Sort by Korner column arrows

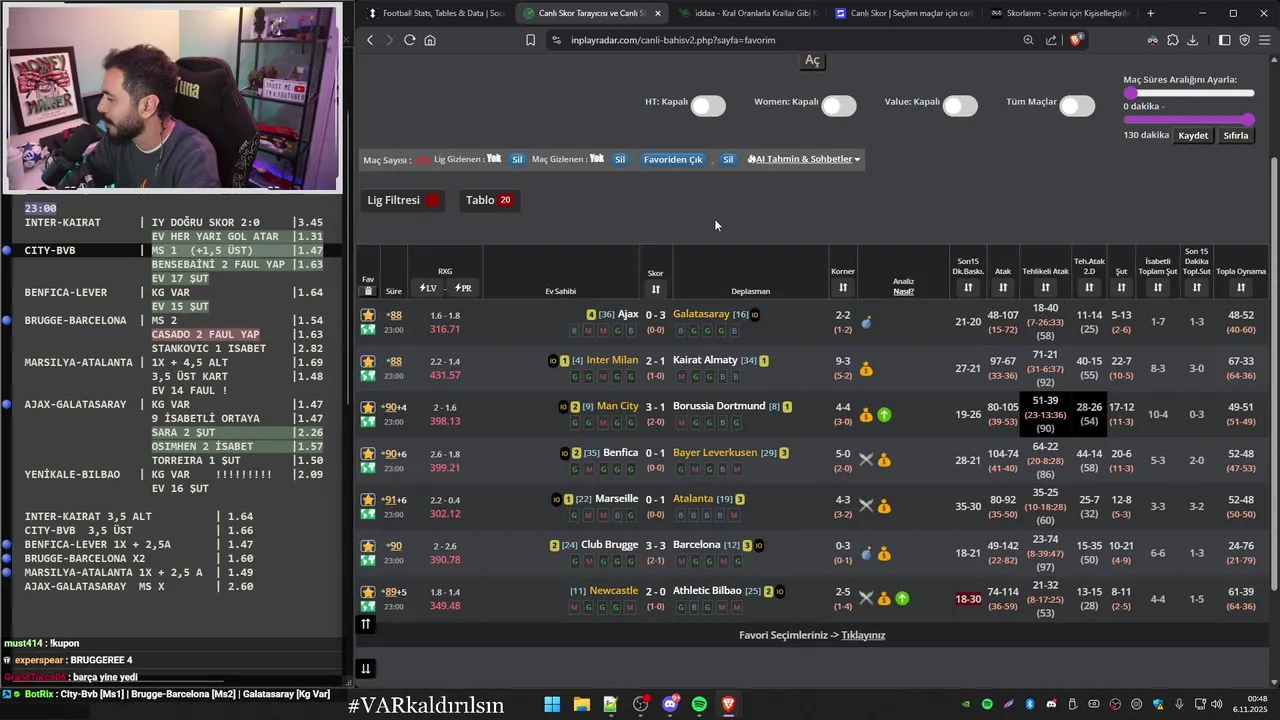coord(843,288)
